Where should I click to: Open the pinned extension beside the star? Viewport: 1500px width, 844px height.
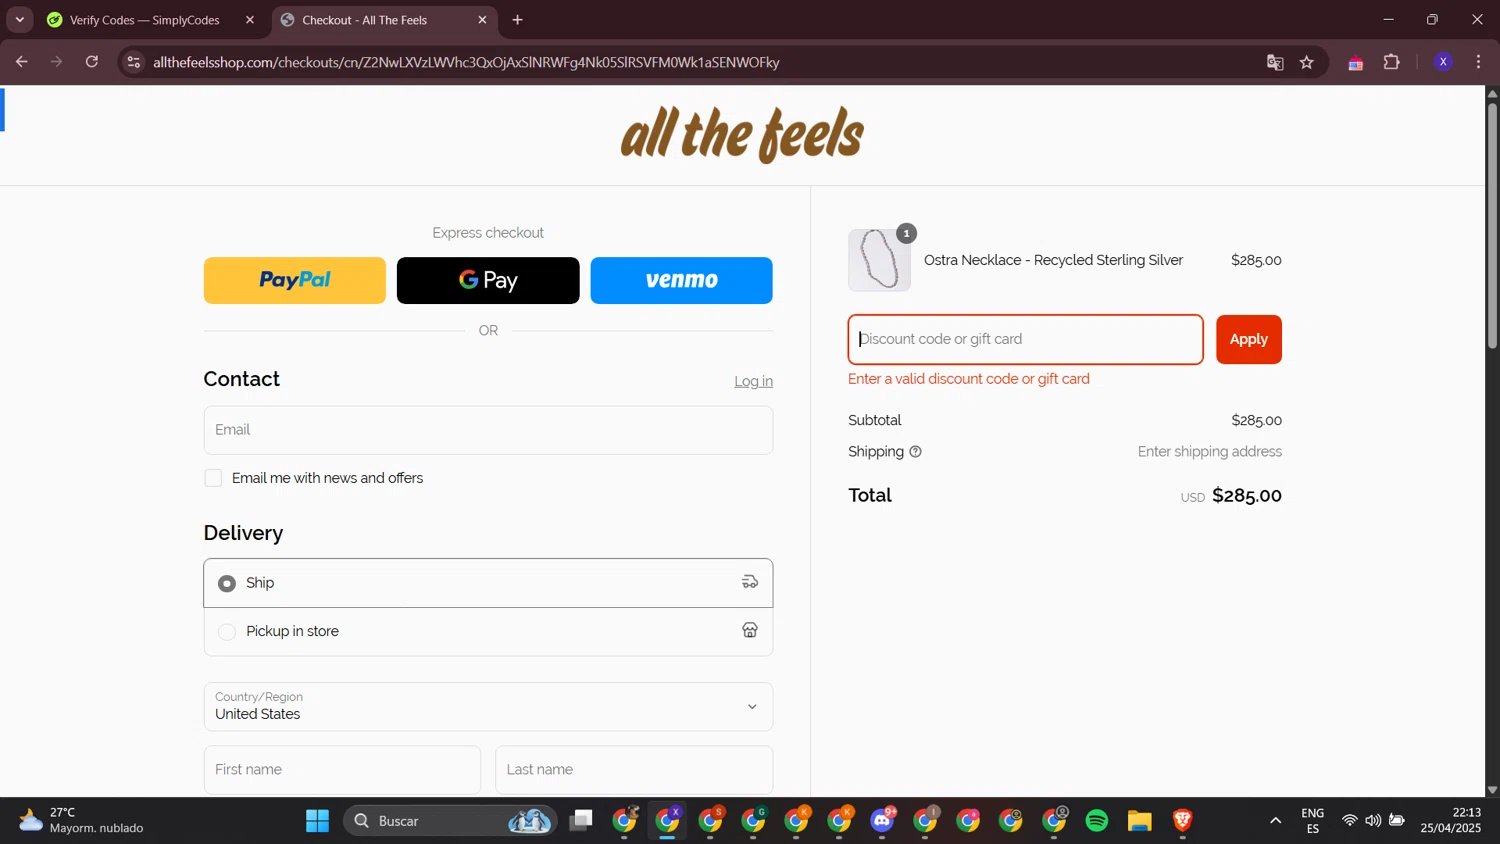click(1356, 62)
